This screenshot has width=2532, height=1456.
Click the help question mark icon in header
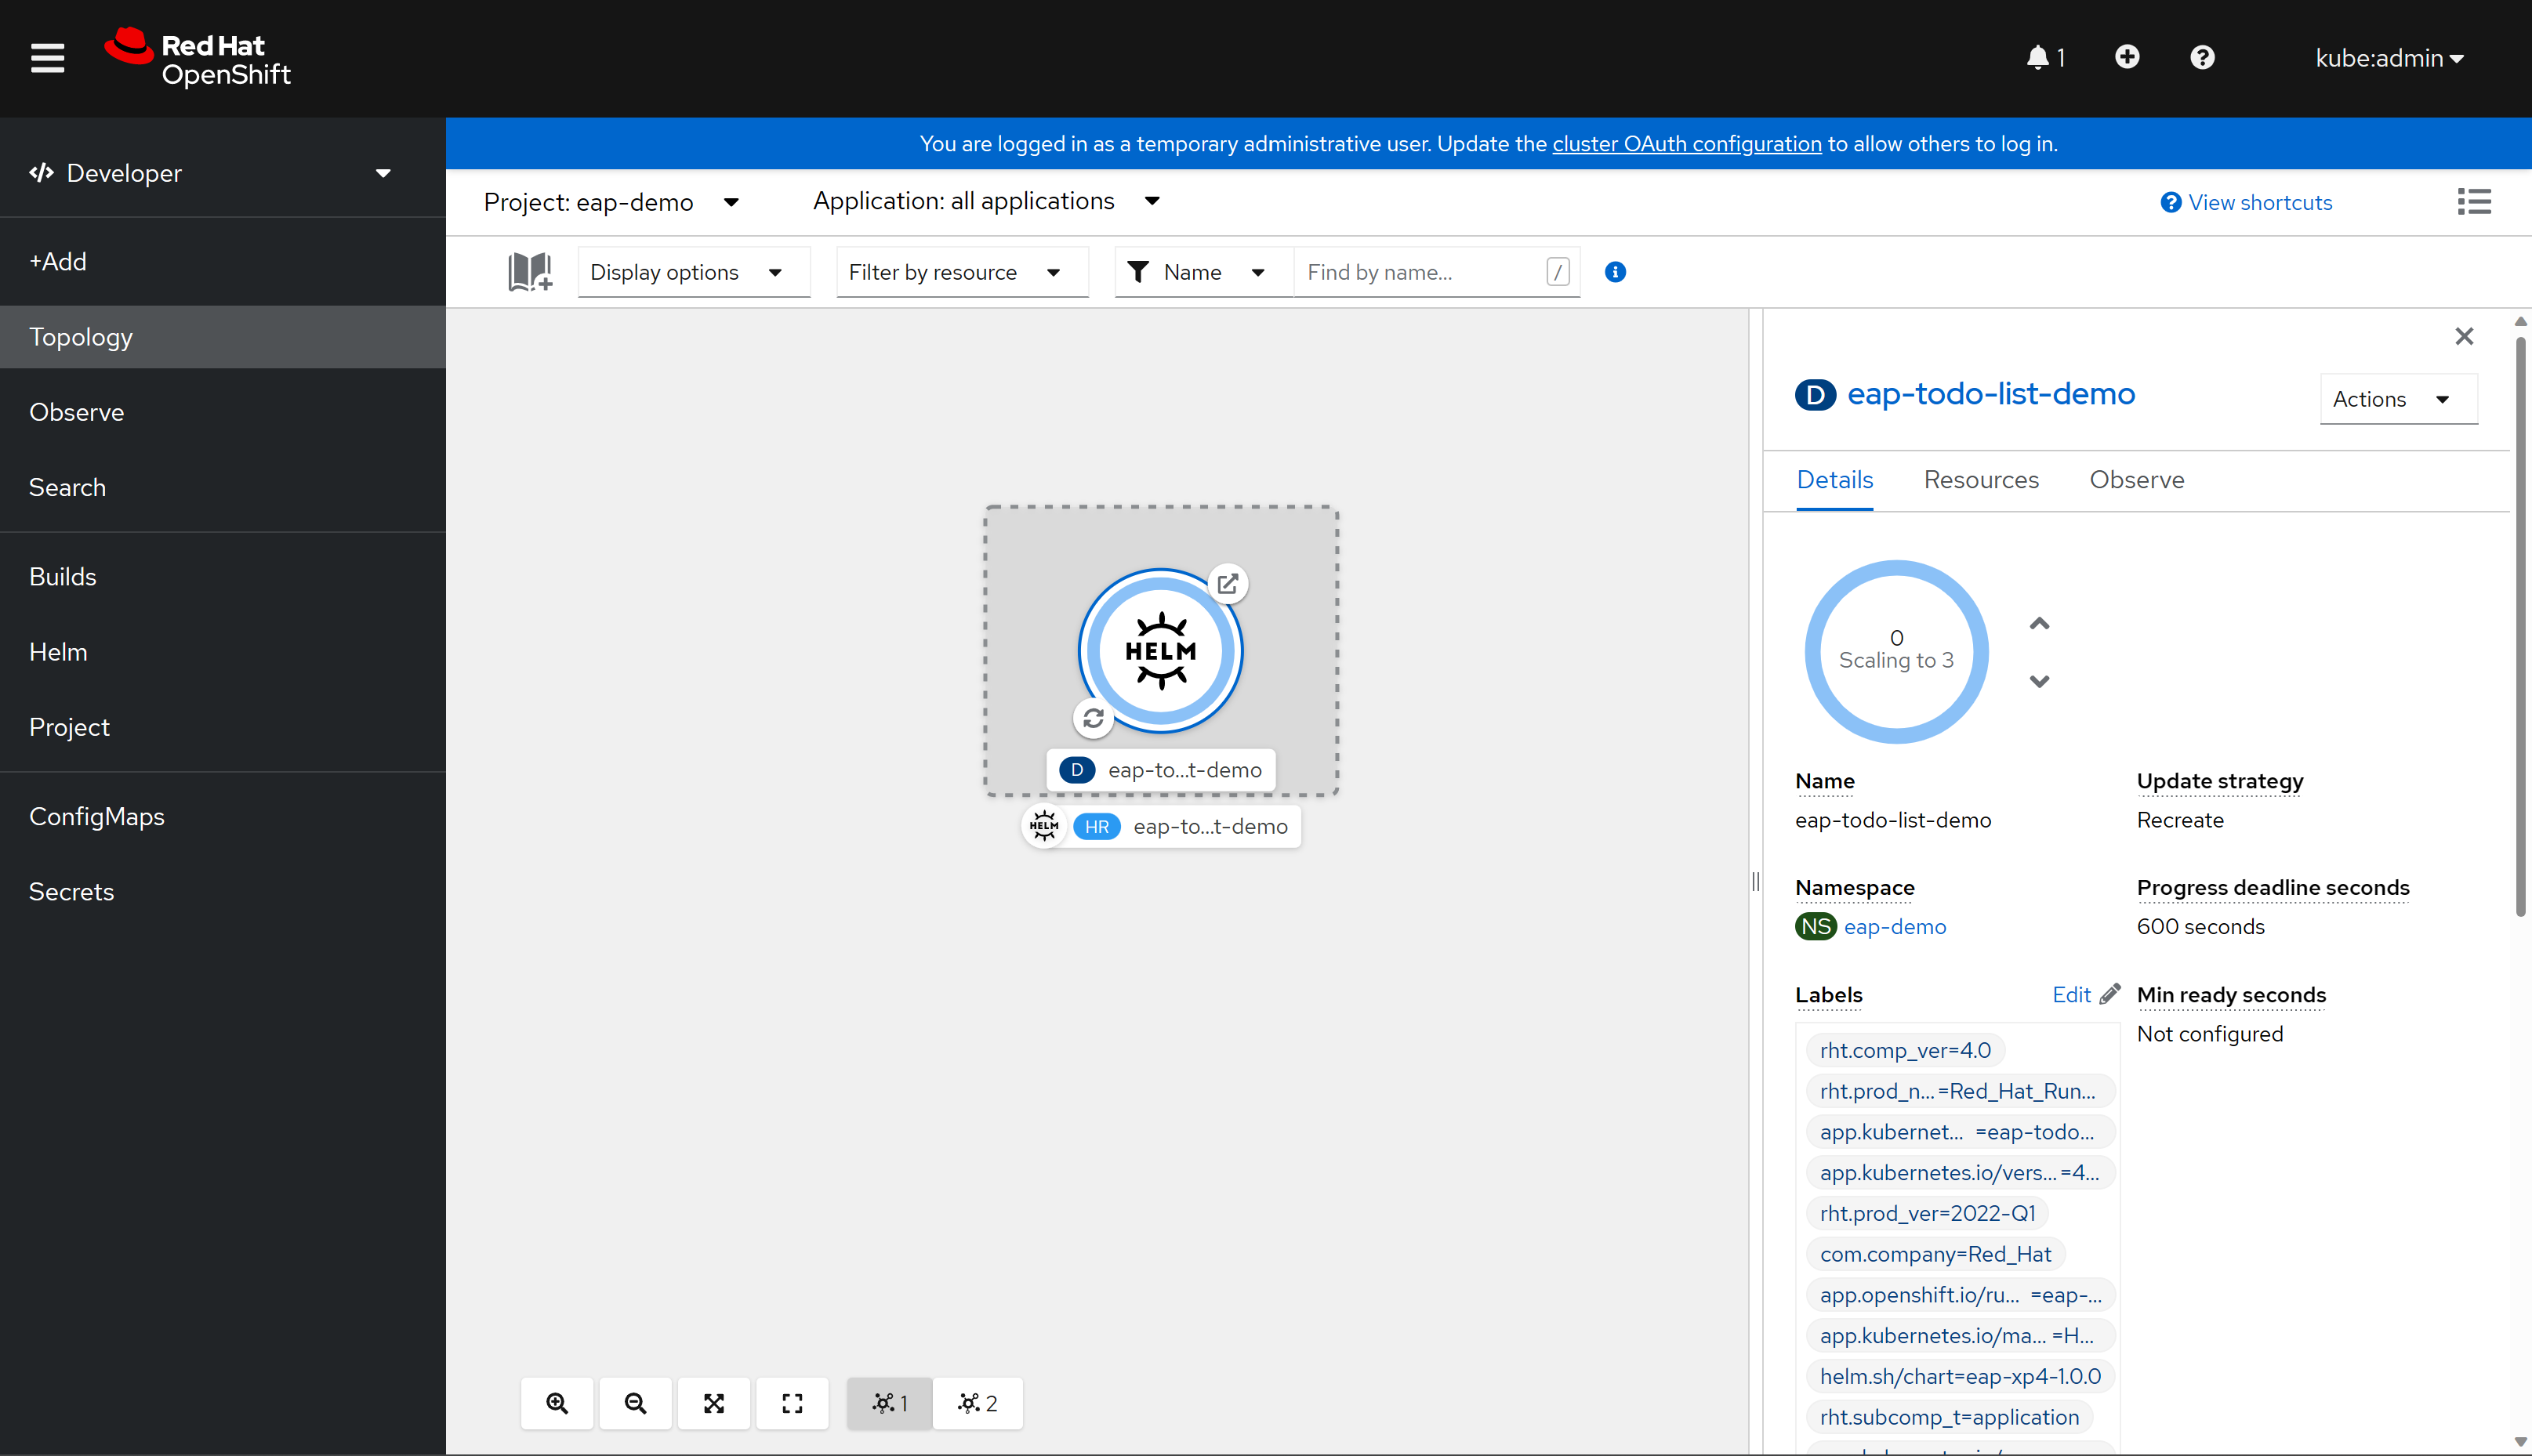(x=2202, y=57)
